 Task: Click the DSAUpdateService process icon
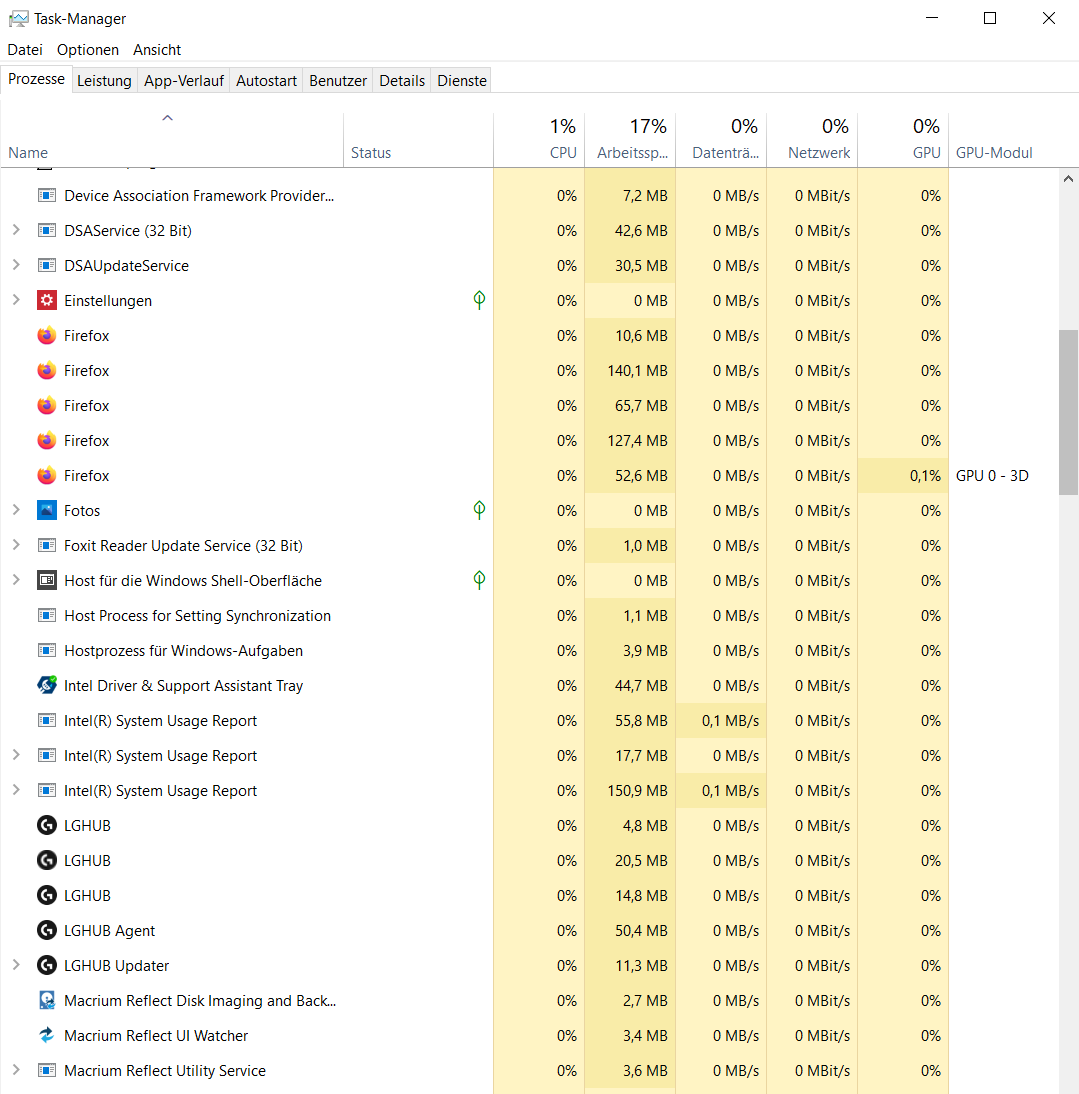click(x=47, y=265)
